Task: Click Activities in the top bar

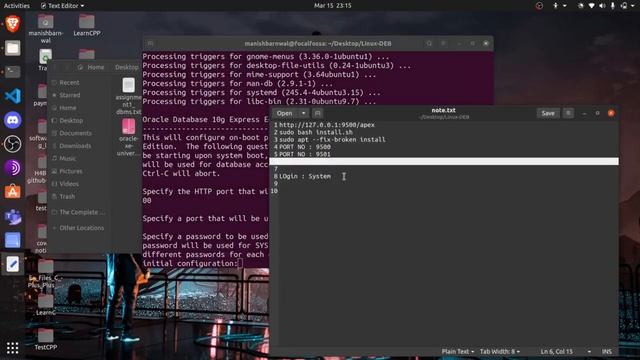Action: coord(17,6)
